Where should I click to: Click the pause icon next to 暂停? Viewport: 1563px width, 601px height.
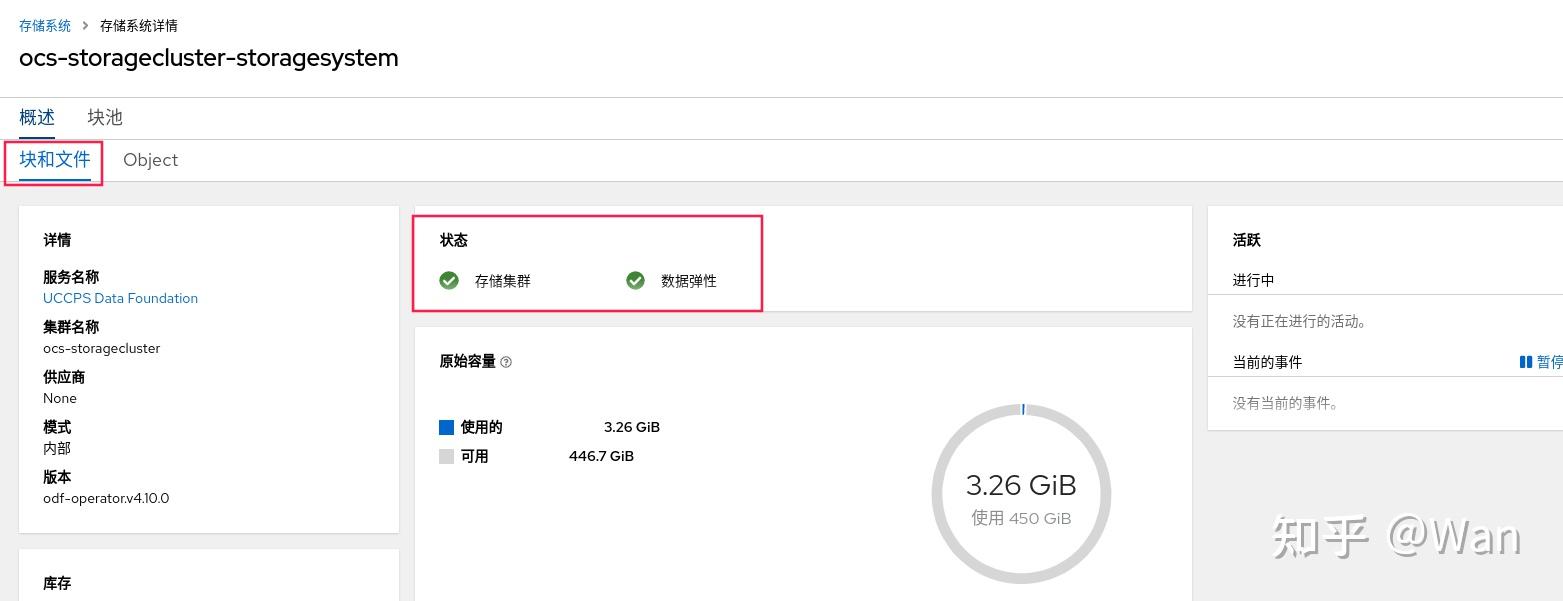[1524, 362]
